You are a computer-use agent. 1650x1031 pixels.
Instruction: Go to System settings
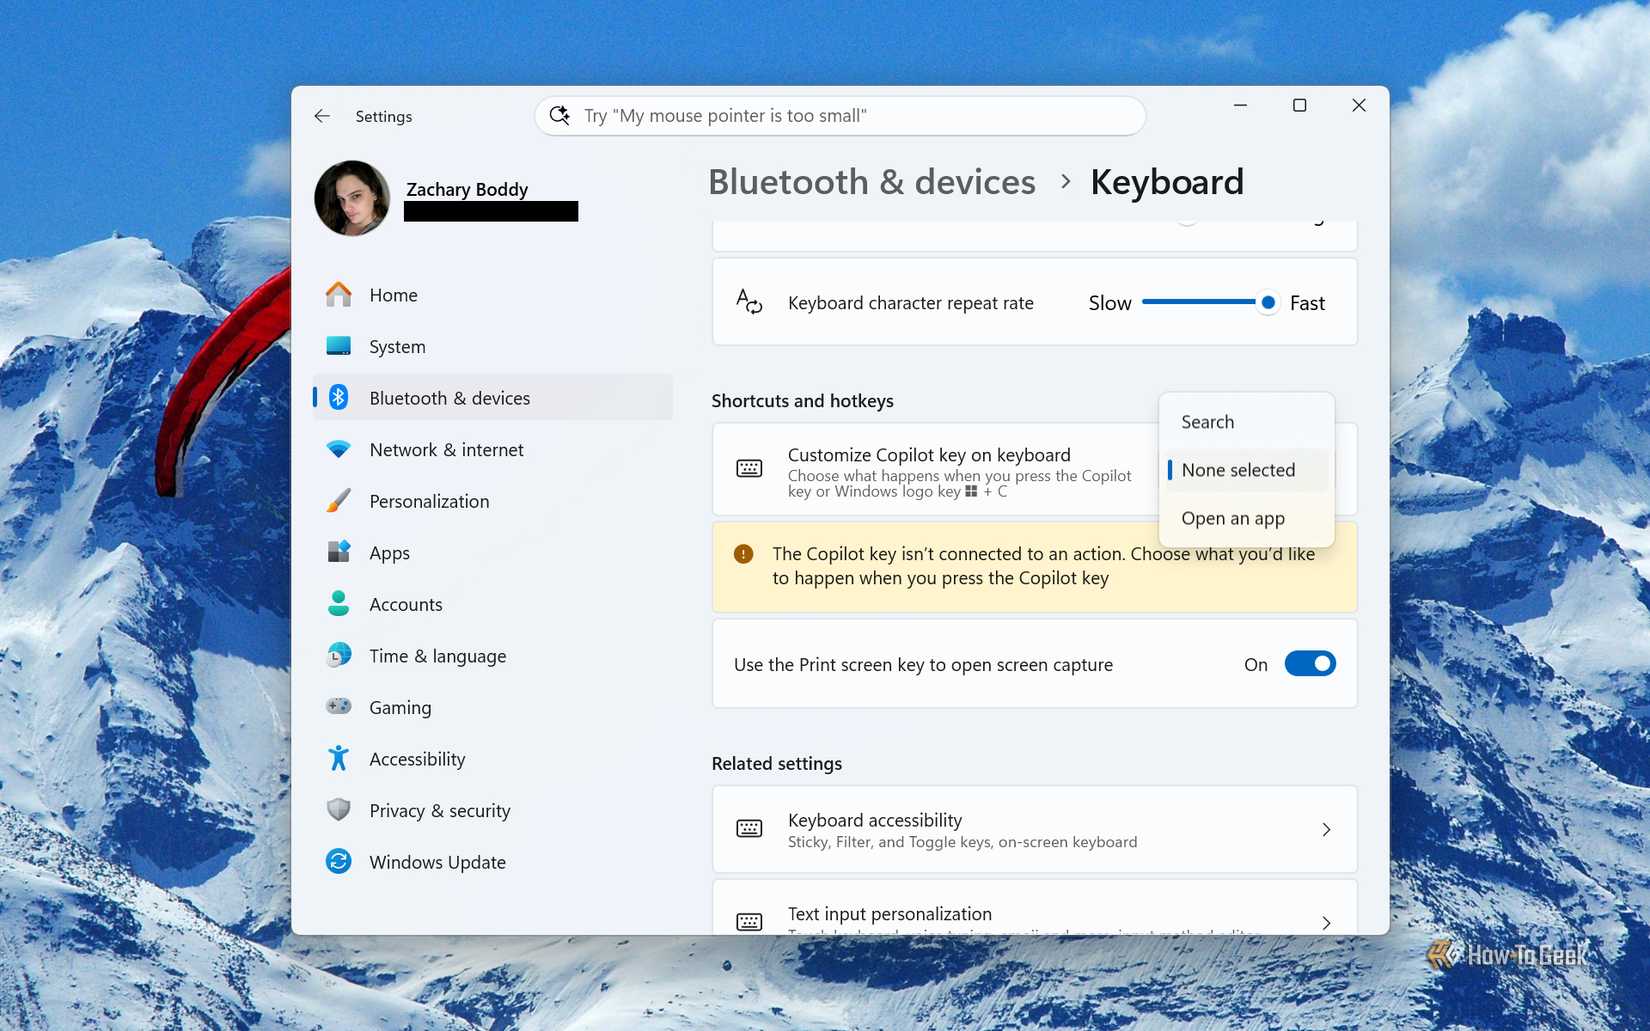493,346
